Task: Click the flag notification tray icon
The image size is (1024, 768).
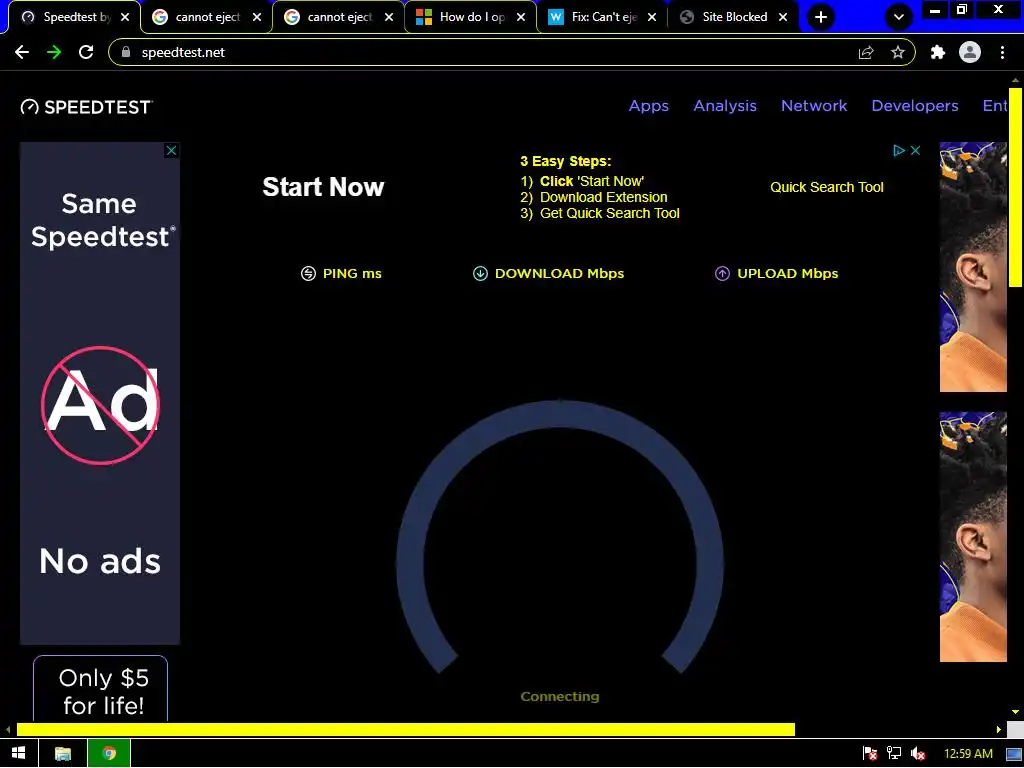Action: [x=870, y=754]
